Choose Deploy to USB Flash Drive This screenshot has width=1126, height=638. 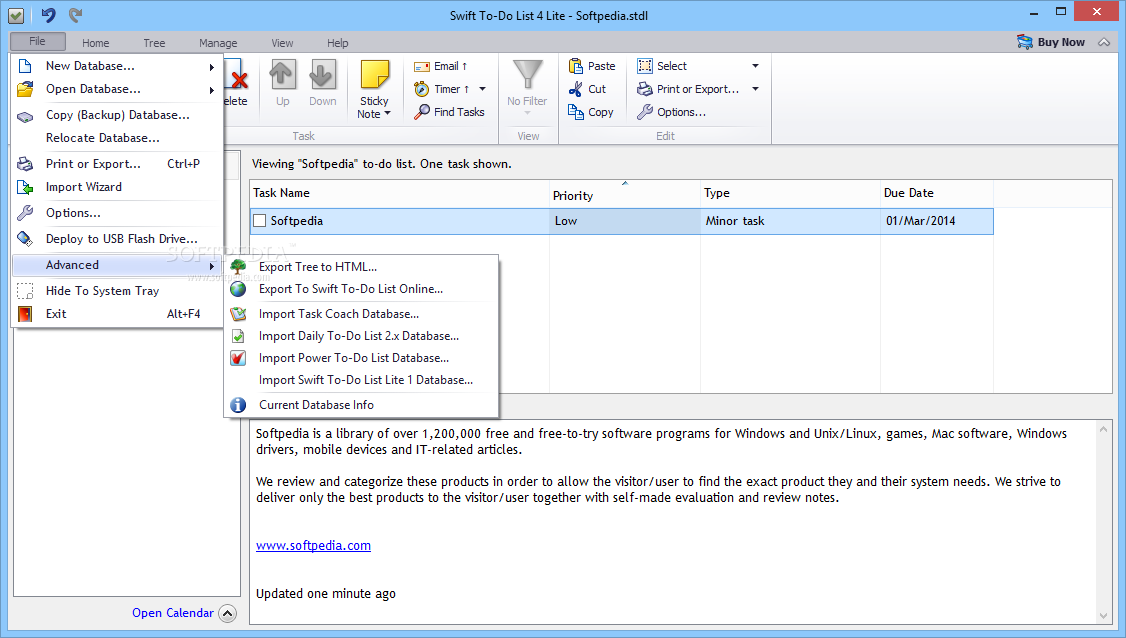tap(118, 239)
